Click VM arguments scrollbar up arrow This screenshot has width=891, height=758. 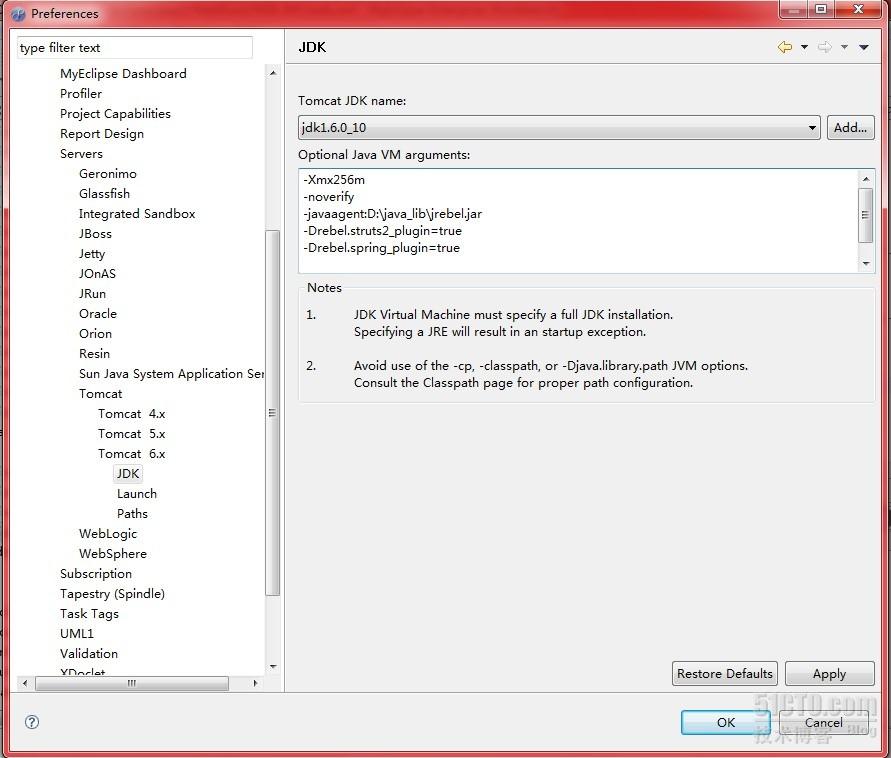pyautogui.click(x=865, y=179)
